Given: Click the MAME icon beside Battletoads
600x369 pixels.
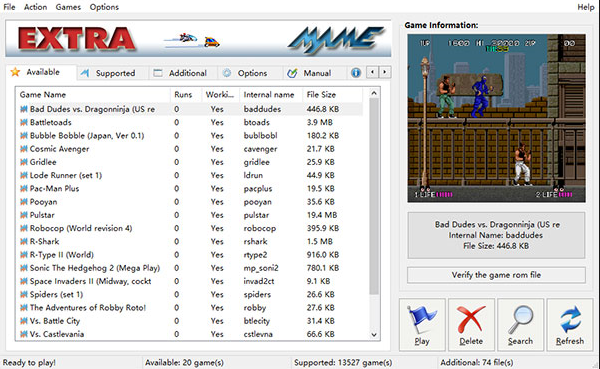Looking at the screenshot, I should [24, 122].
